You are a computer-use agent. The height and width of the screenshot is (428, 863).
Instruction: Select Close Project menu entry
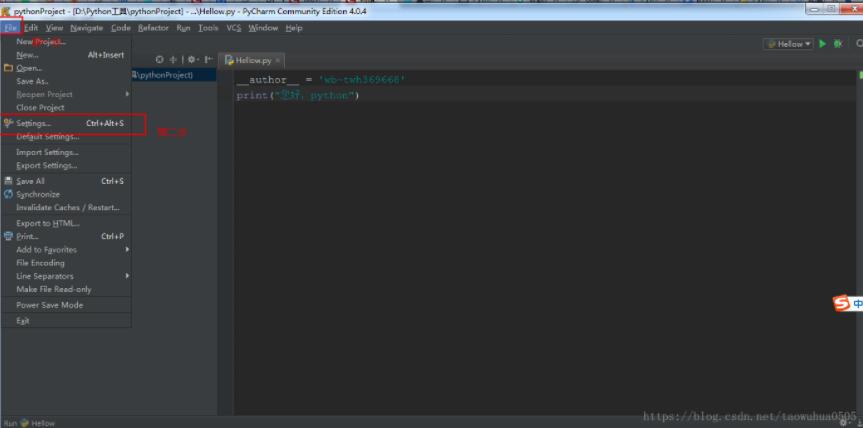[66, 107]
